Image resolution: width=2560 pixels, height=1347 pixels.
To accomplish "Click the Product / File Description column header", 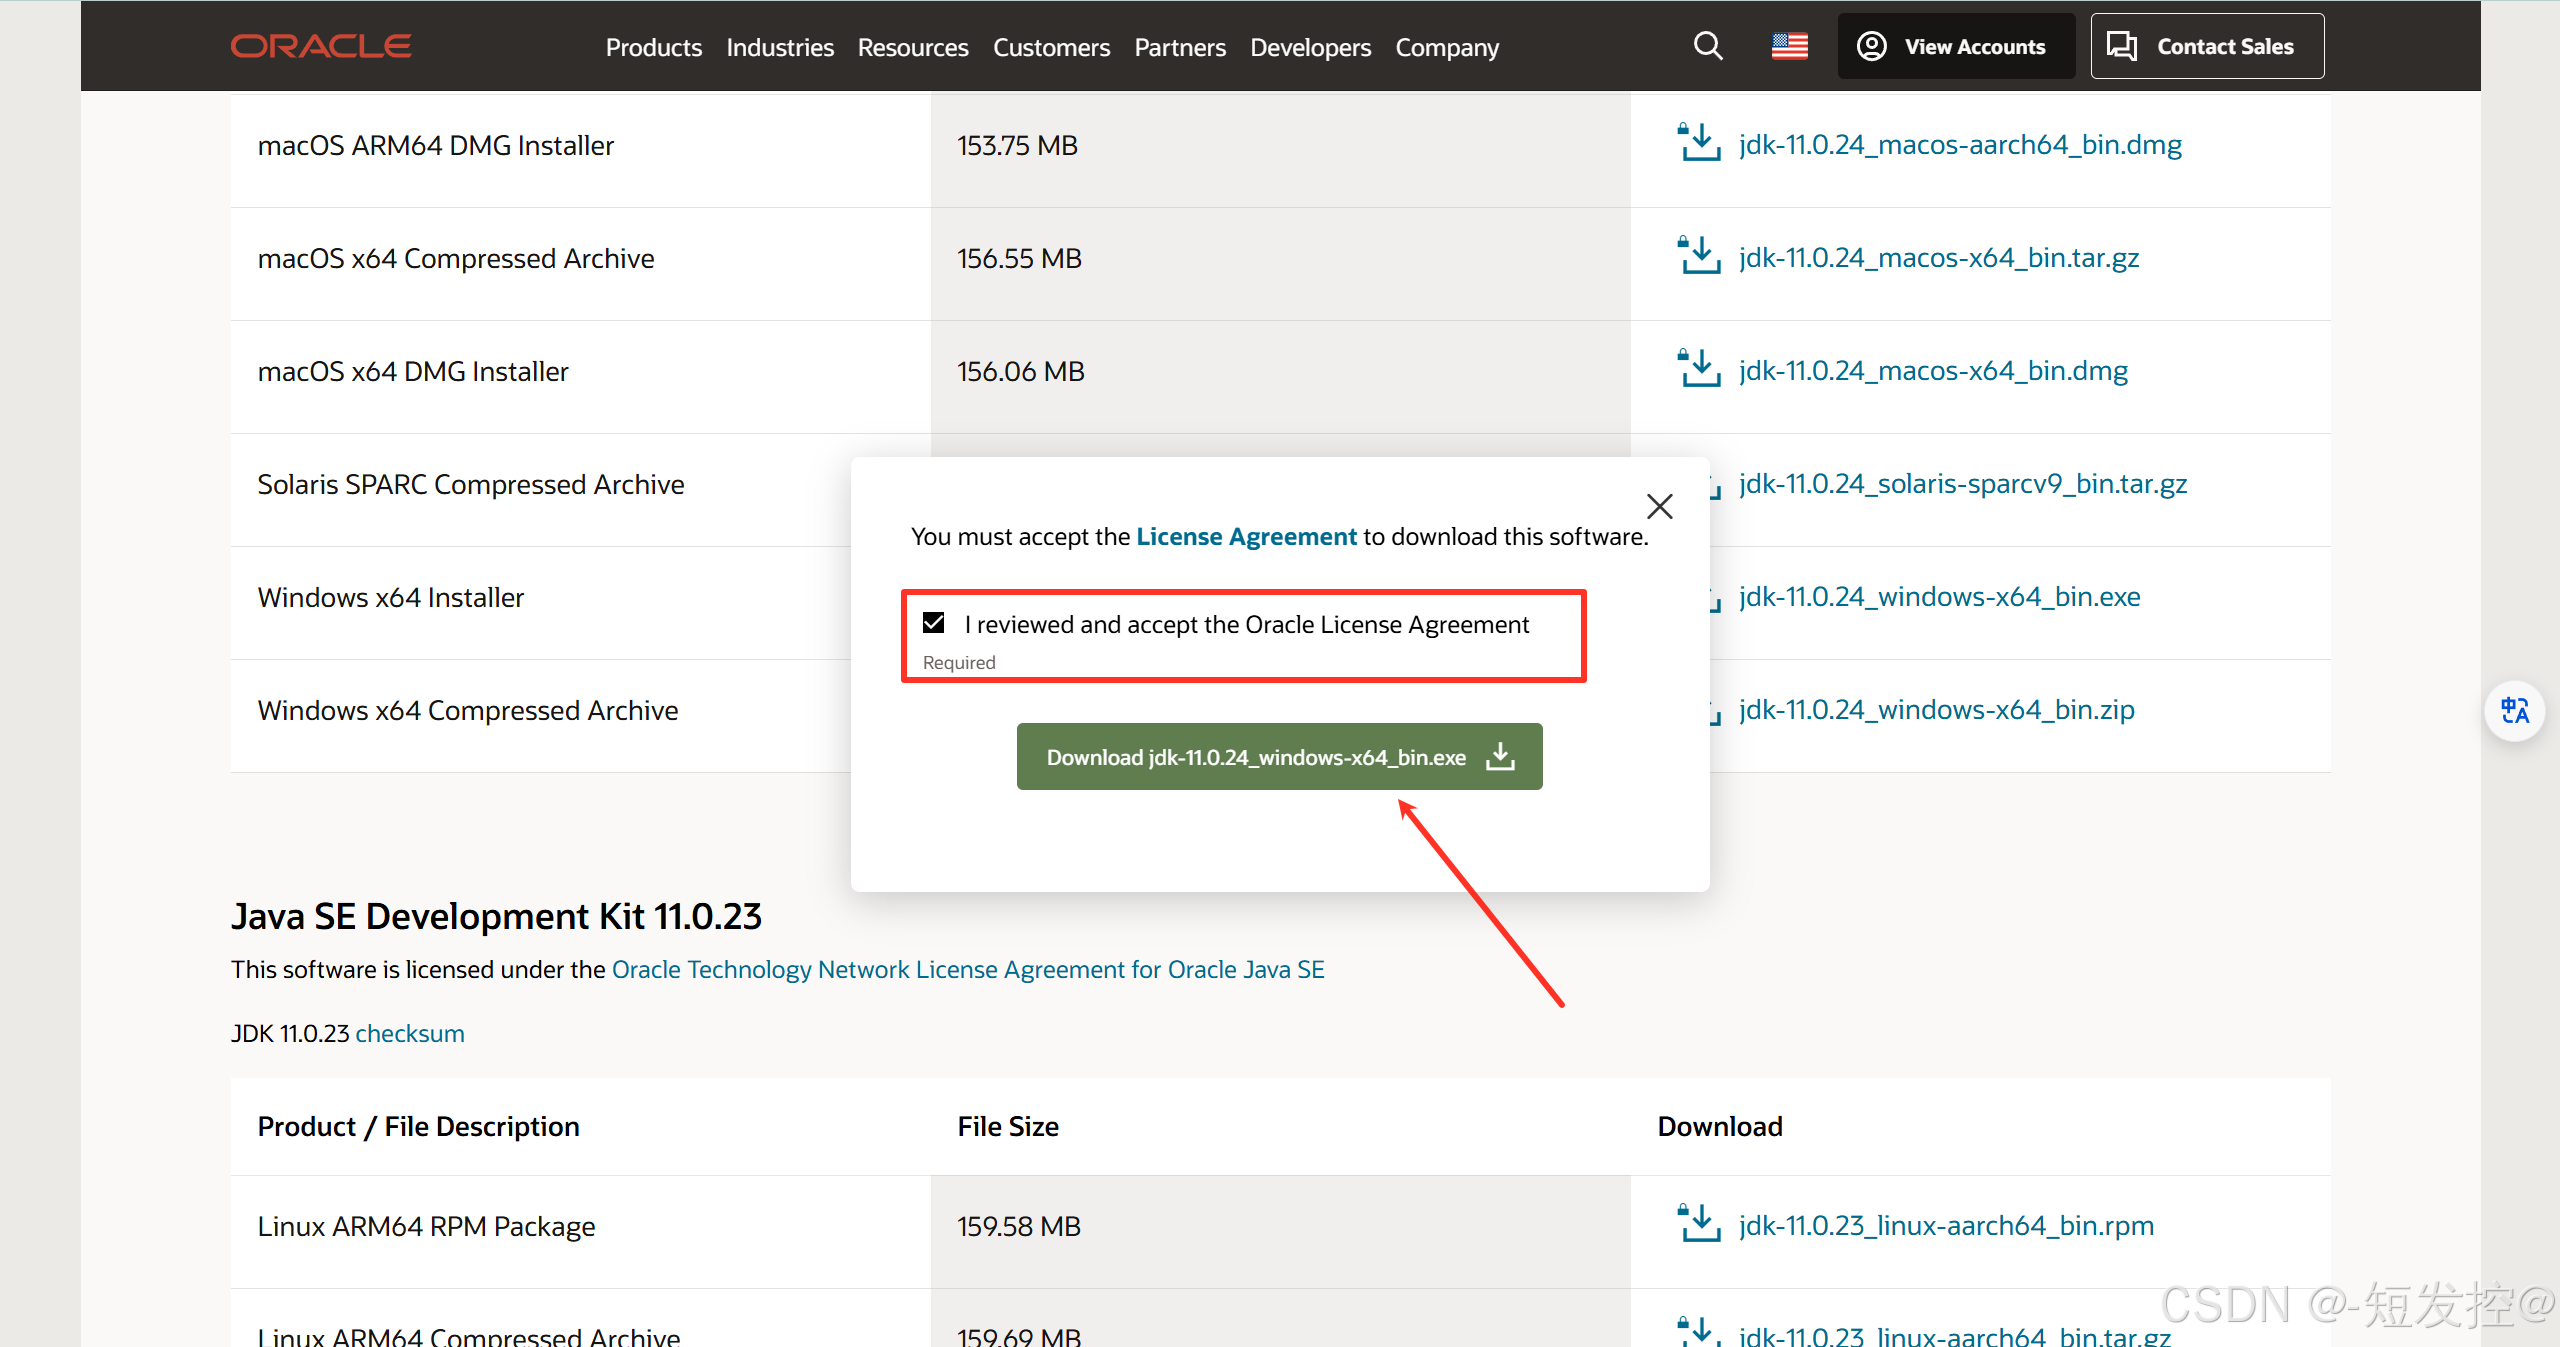I will [x=418, y=1127].
